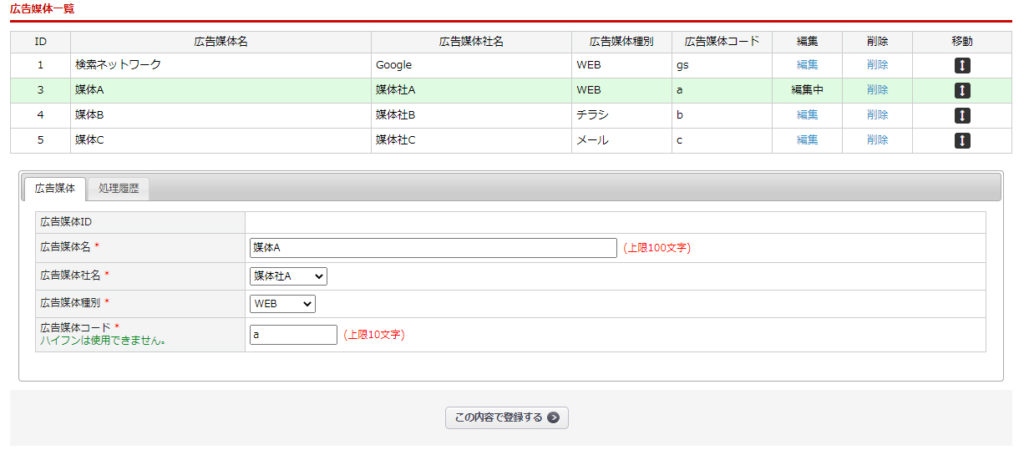Click move icon for 媒体B row

coord(962,116)
